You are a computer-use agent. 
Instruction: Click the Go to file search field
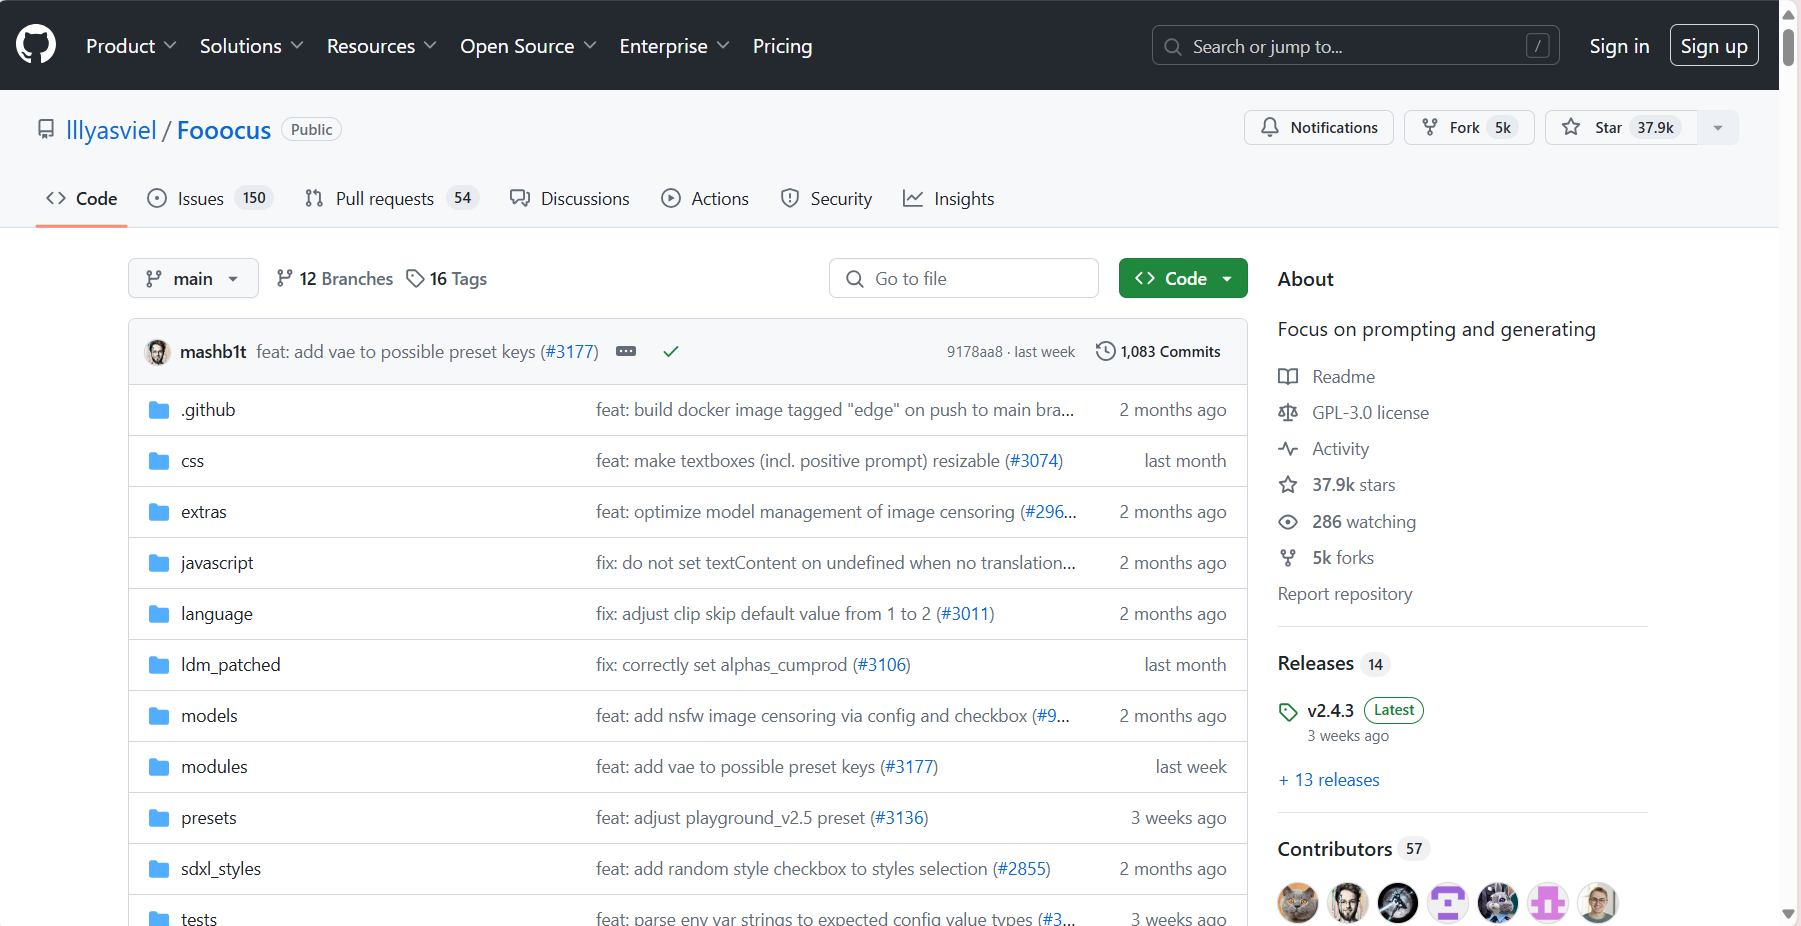(964, 279)
